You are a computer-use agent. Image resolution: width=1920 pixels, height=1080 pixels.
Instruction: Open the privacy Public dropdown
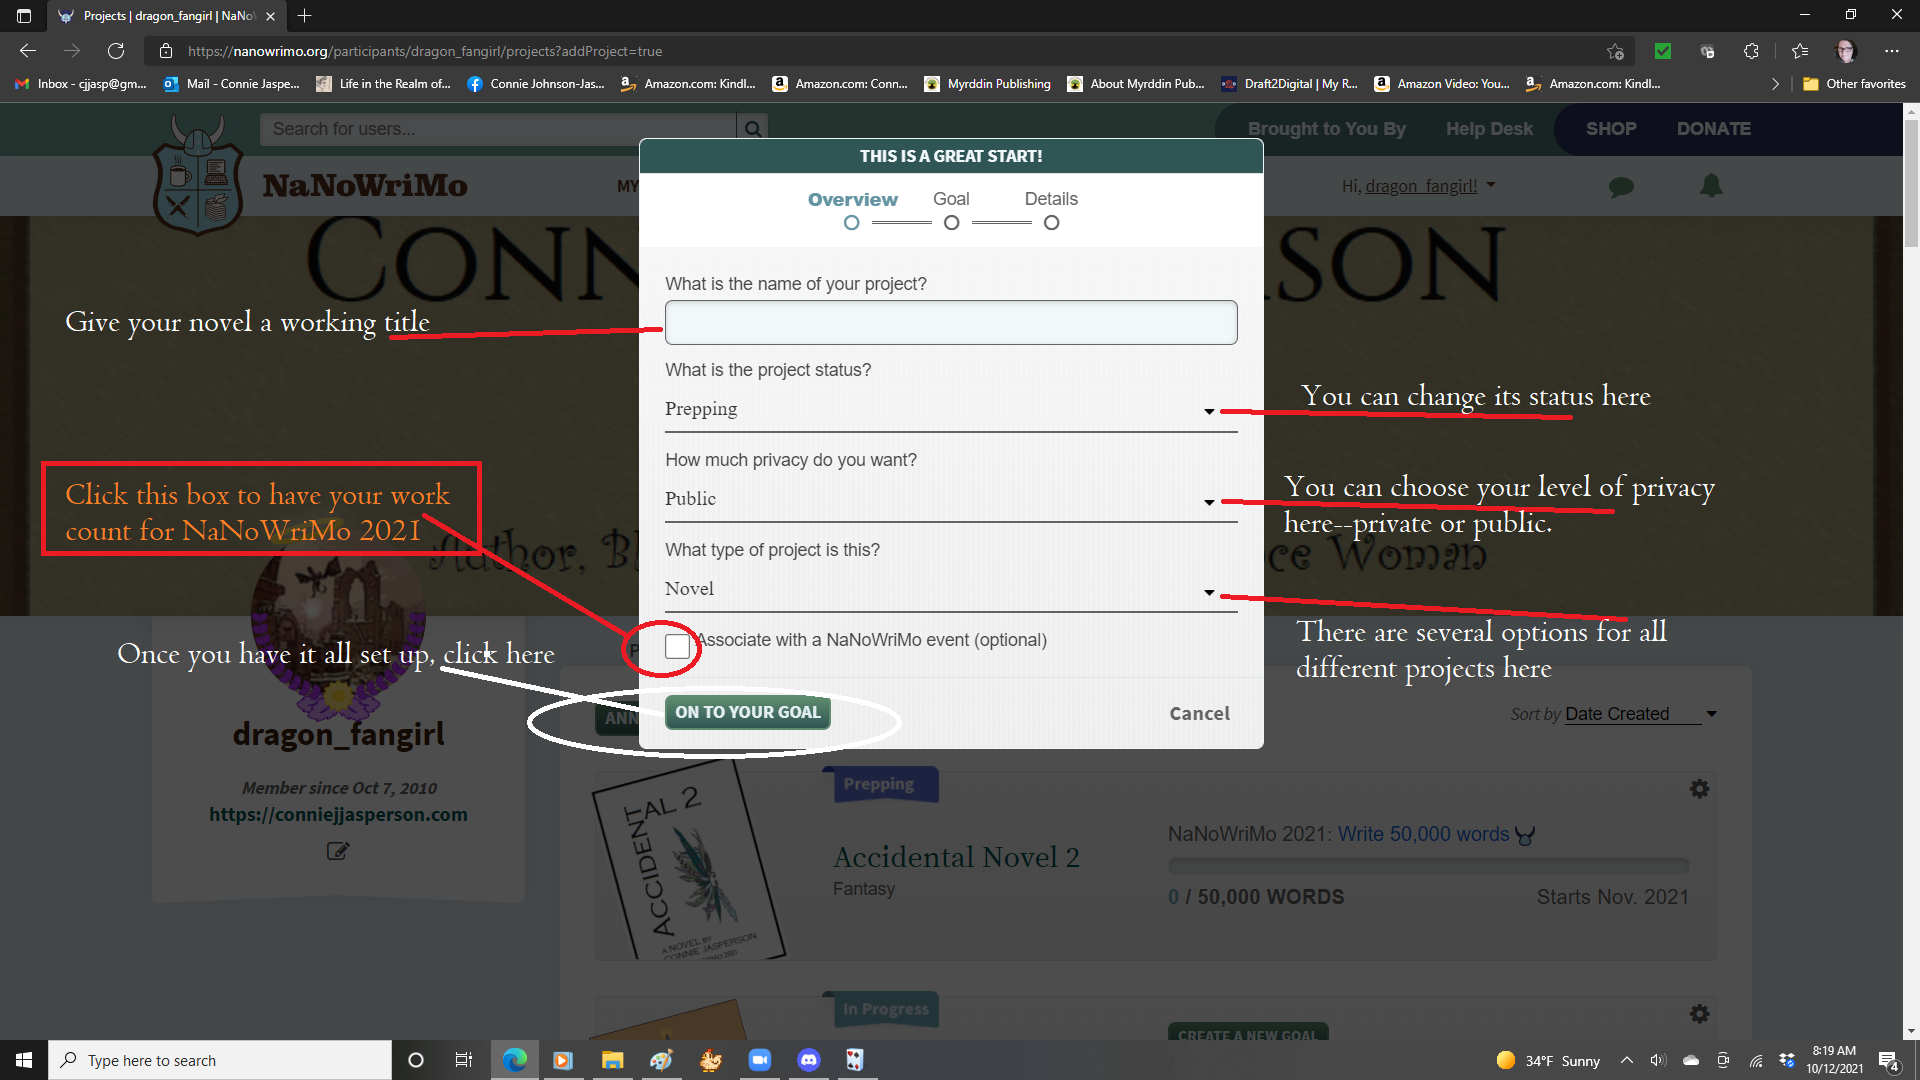1208,502
